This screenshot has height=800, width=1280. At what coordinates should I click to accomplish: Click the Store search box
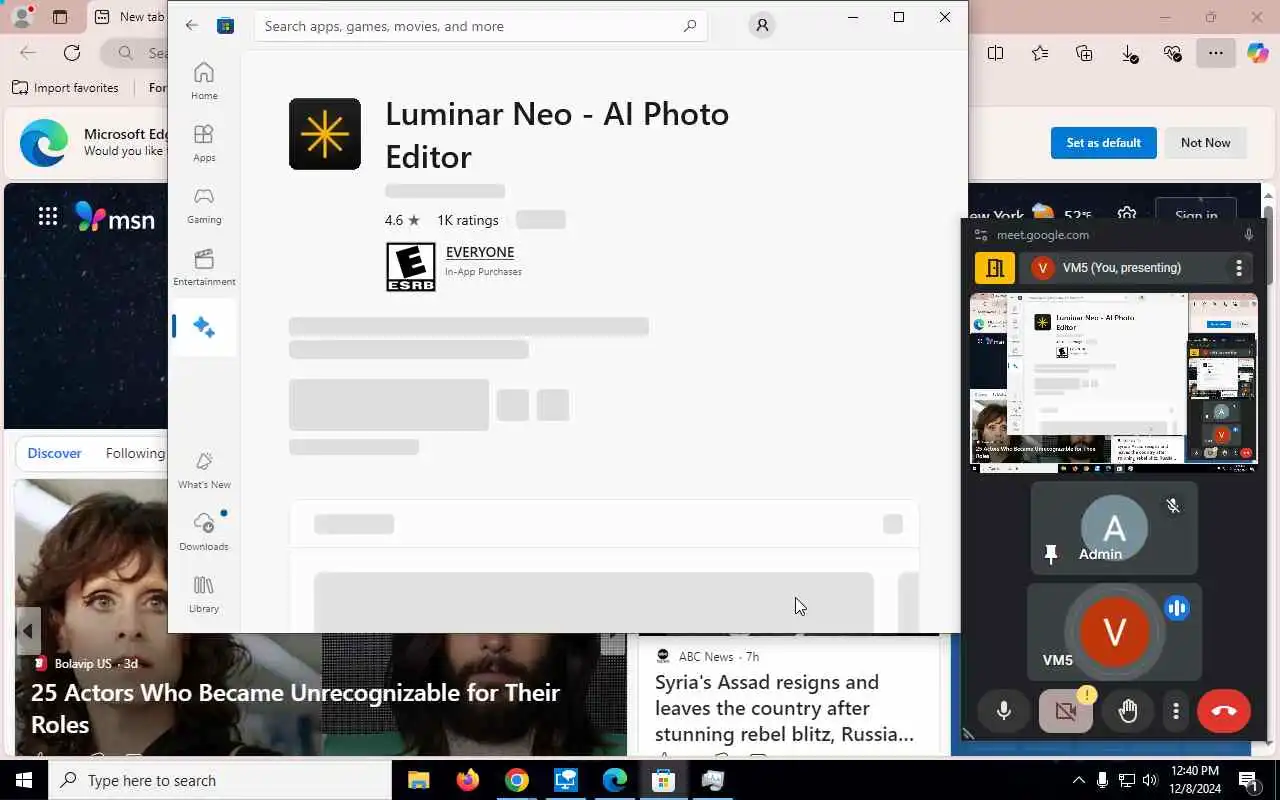[480, 26]
